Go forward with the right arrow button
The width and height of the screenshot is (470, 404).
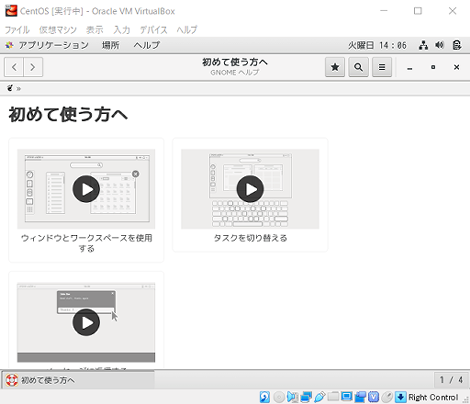point(33,67)
